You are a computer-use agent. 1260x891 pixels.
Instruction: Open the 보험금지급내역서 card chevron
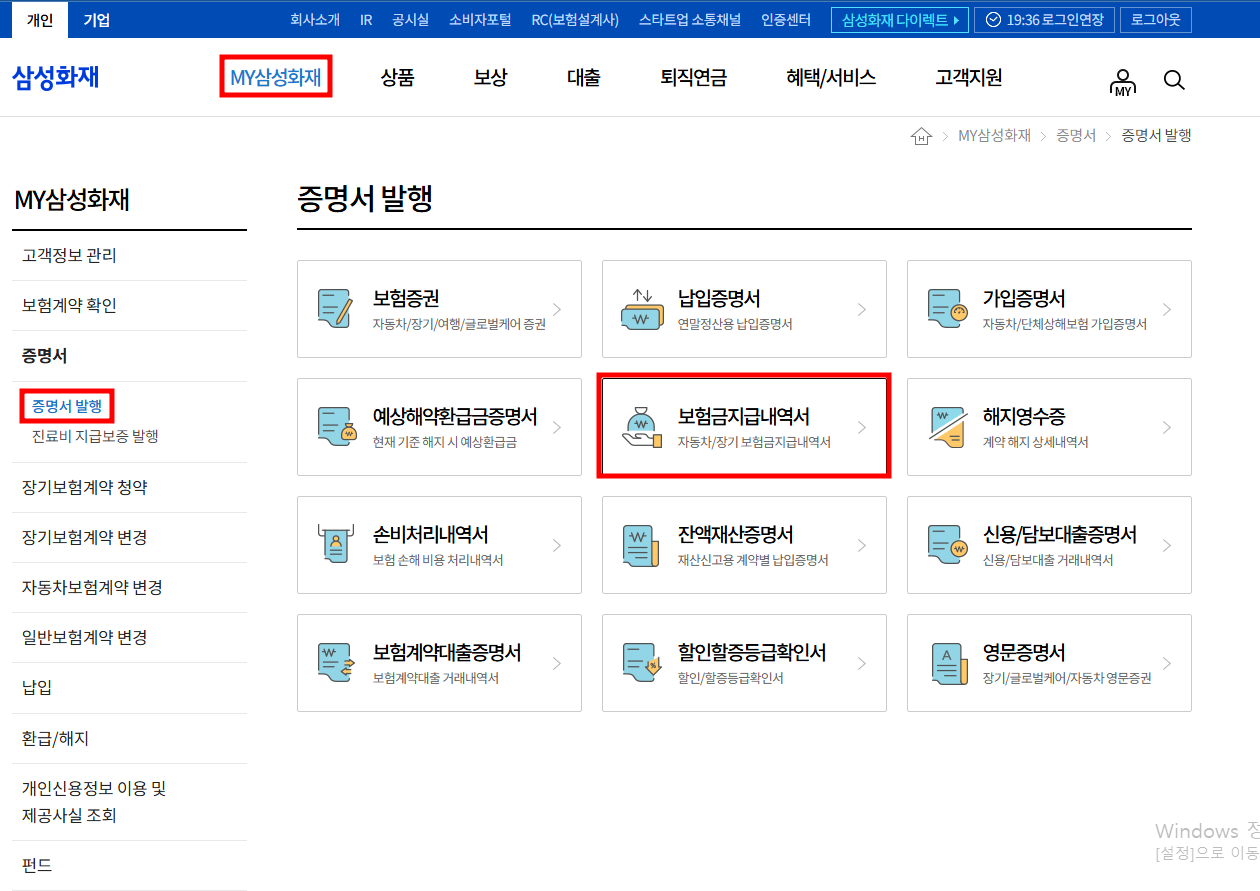(862, 427)
